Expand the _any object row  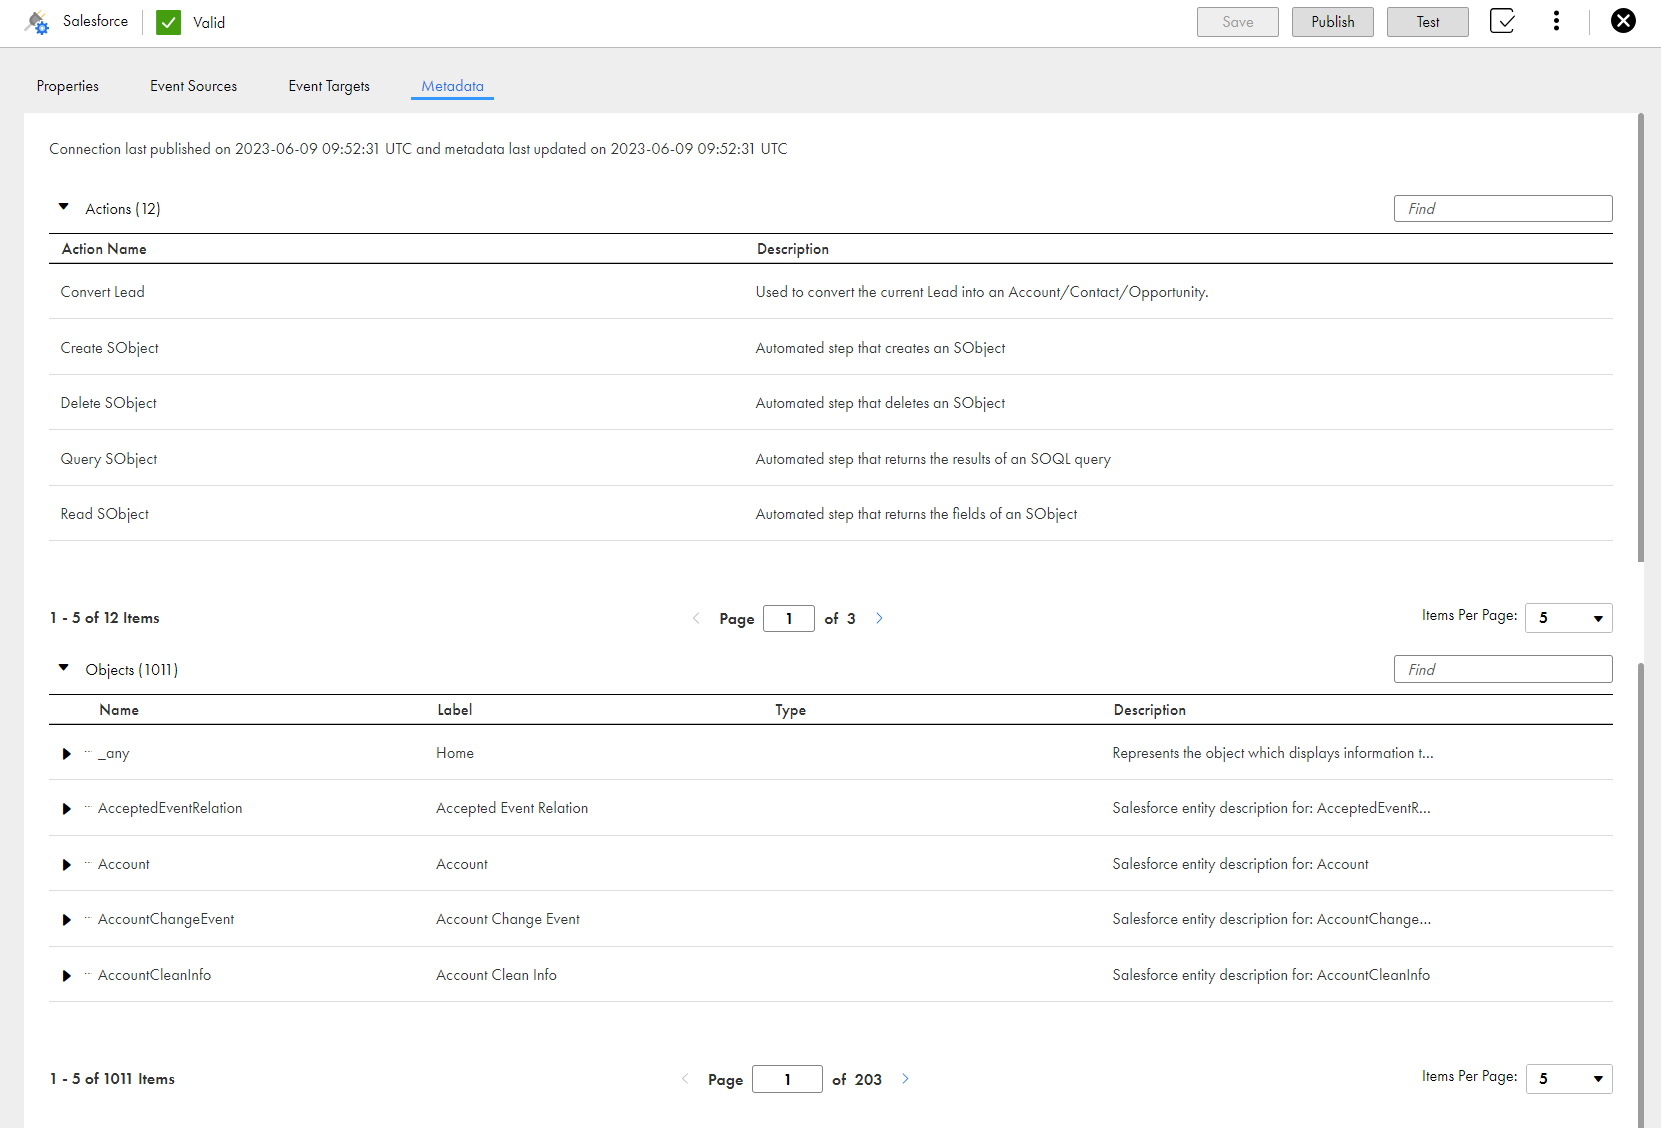pos(67,754)
